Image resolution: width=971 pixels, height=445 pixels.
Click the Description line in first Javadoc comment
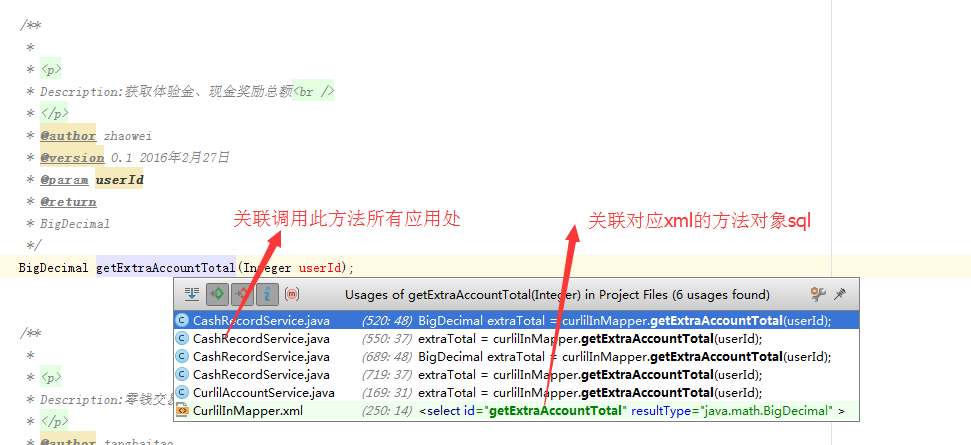pos(186,92)
